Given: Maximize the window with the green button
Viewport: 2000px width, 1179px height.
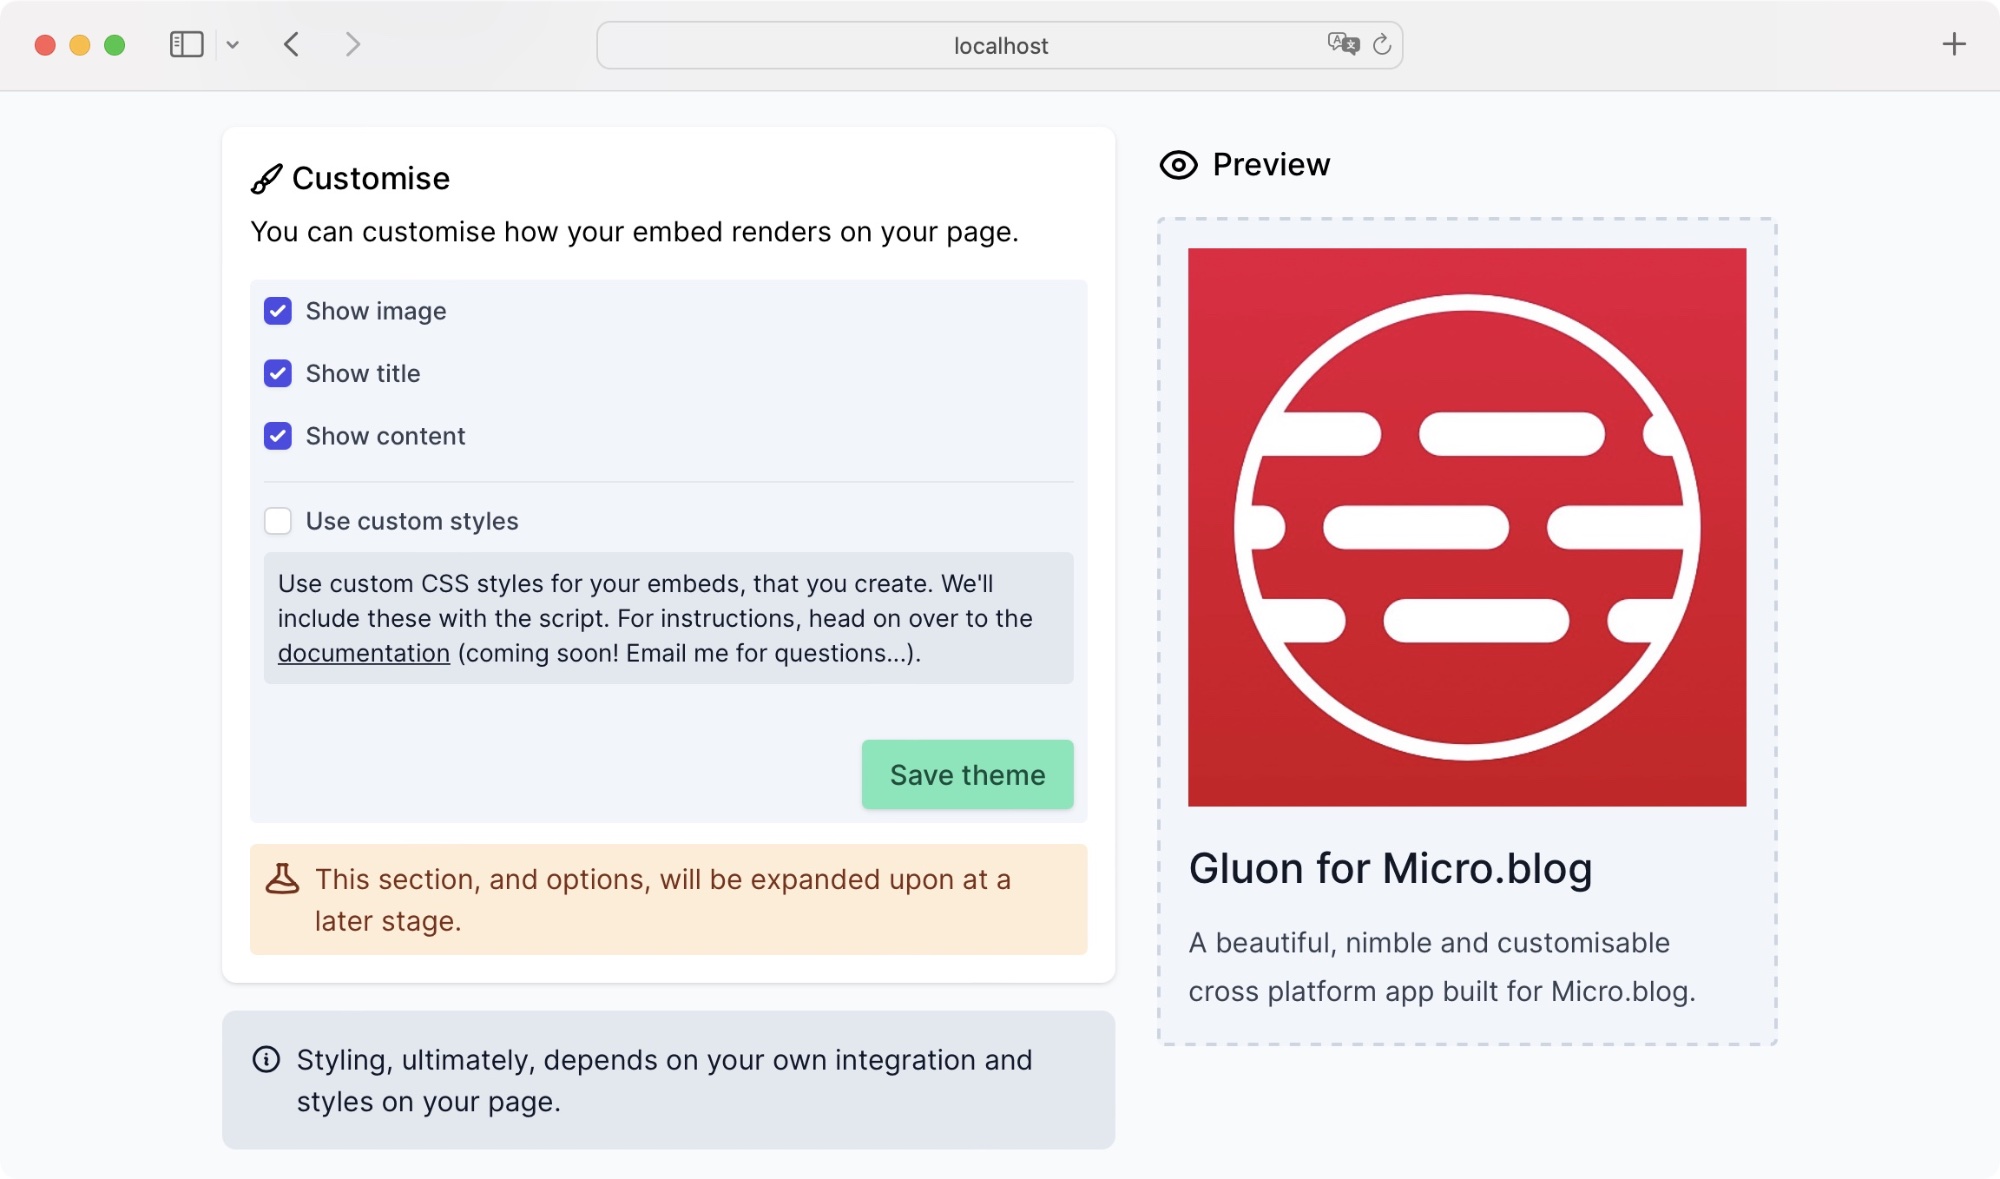Looking at the screenshot, I should 115,45.
